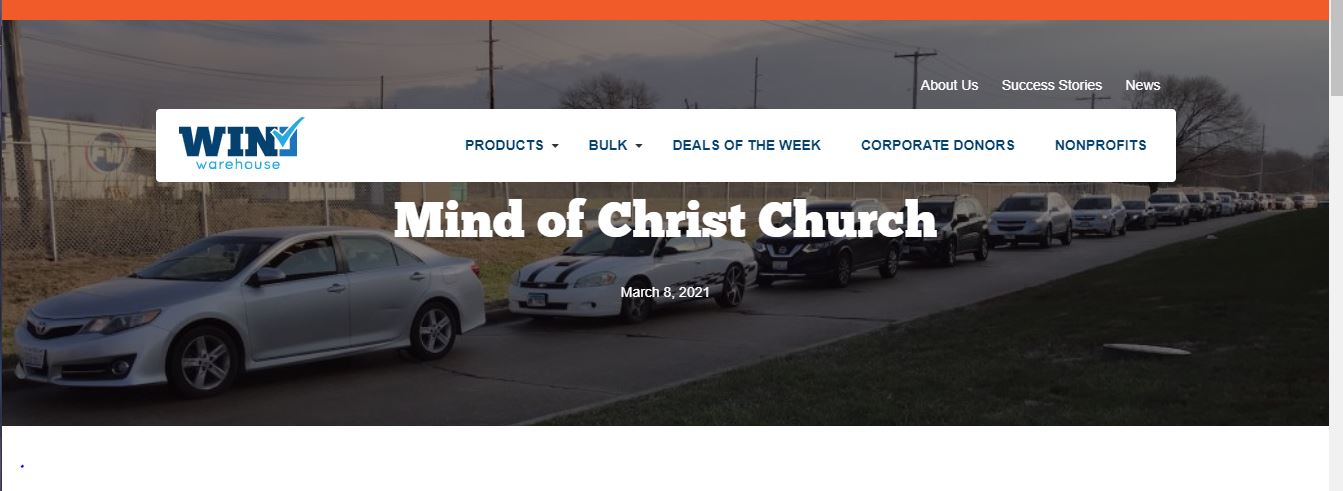Expand the PRODUCTS dropdown arrow
Viewport: 1343px width, 491px height.
555,146
